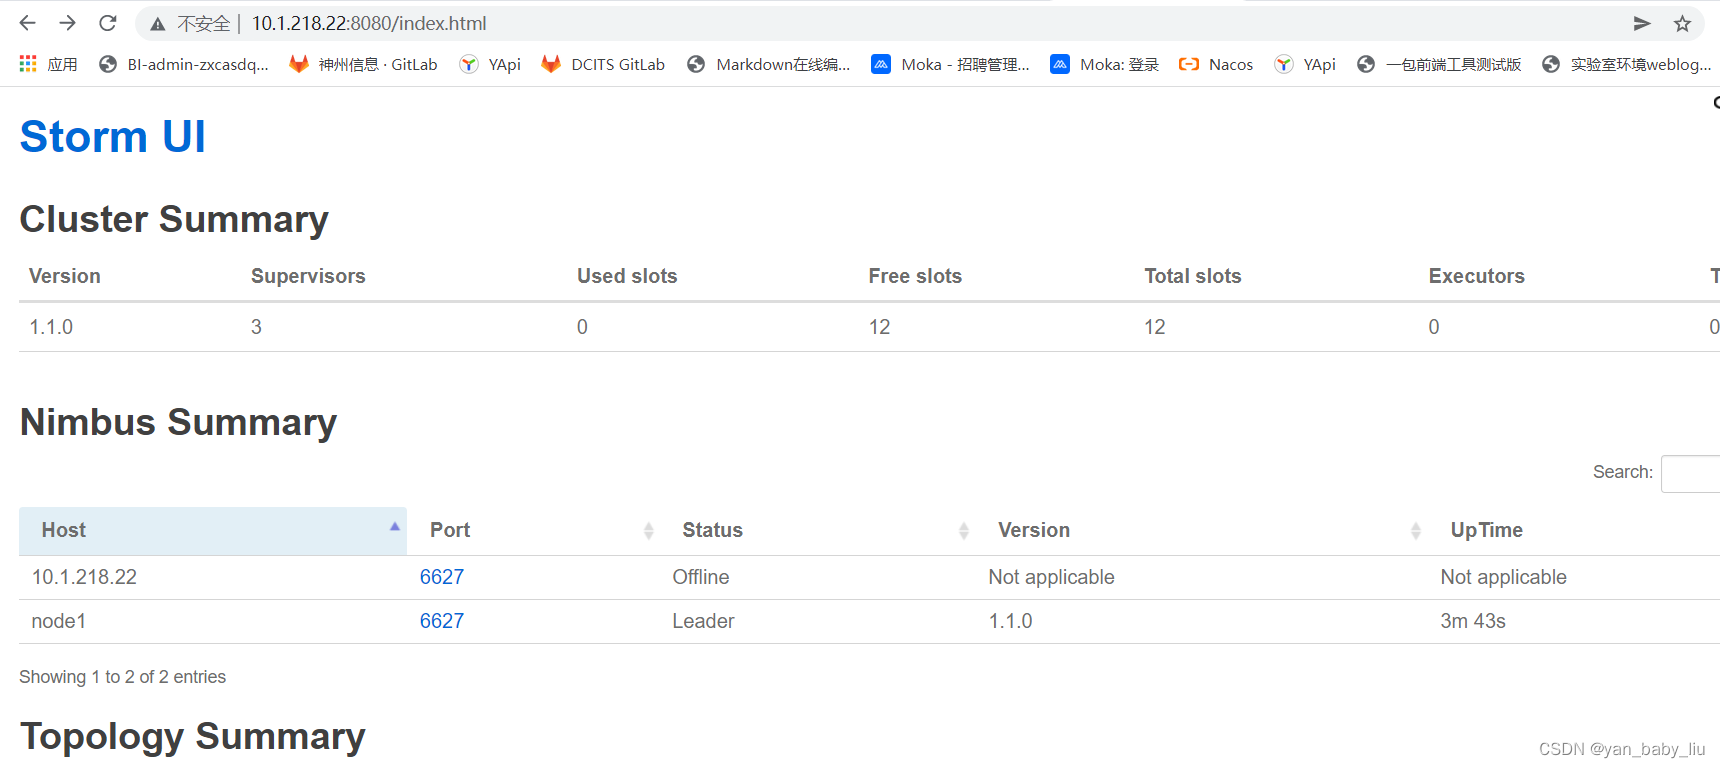This screenshot has width=1720, height=768.
Task: Click 'Showing 1 to 2 of 2 entries' text
Action: point(122,677)
